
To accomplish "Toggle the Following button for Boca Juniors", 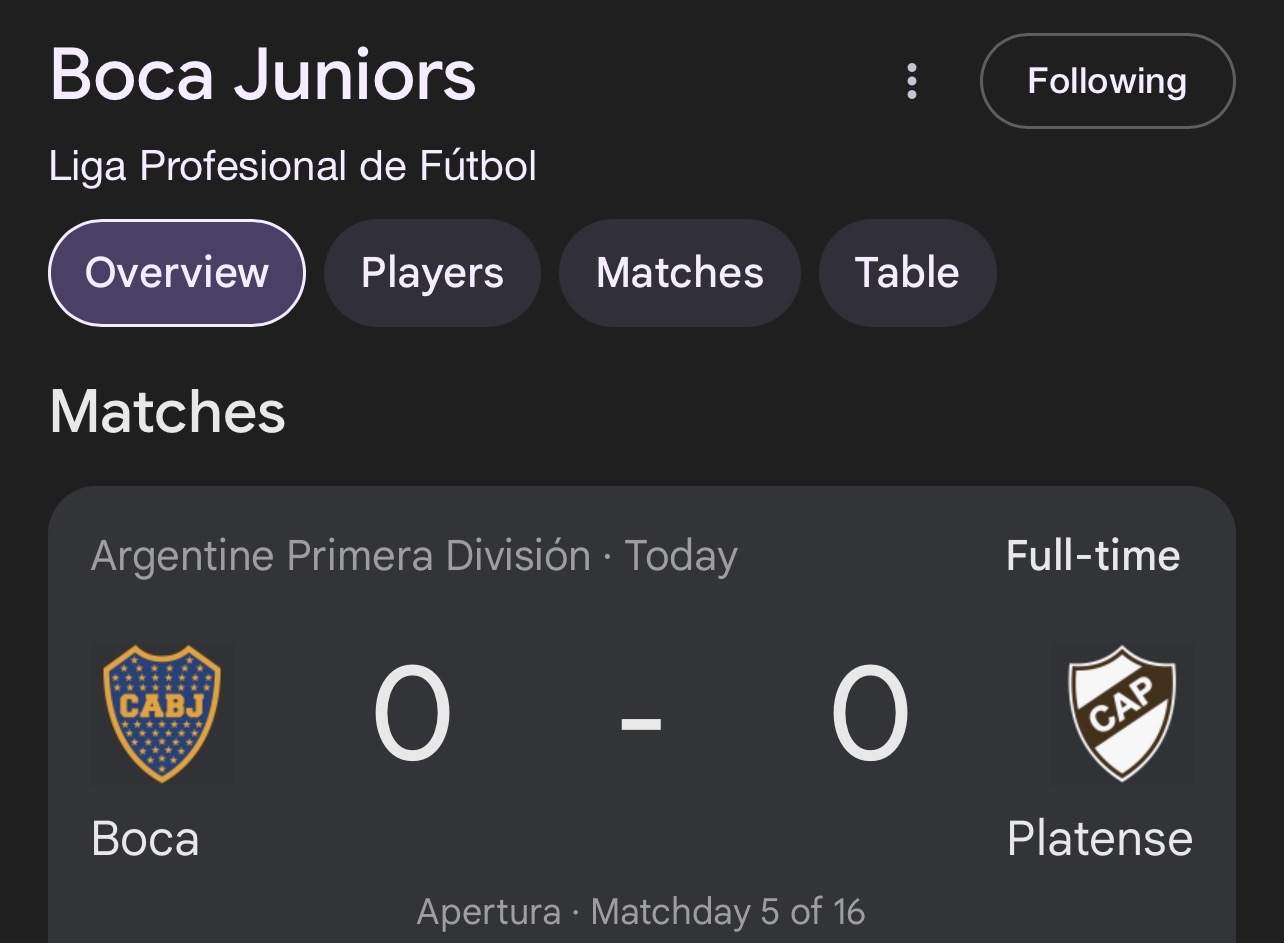I will pos(1107,81).
